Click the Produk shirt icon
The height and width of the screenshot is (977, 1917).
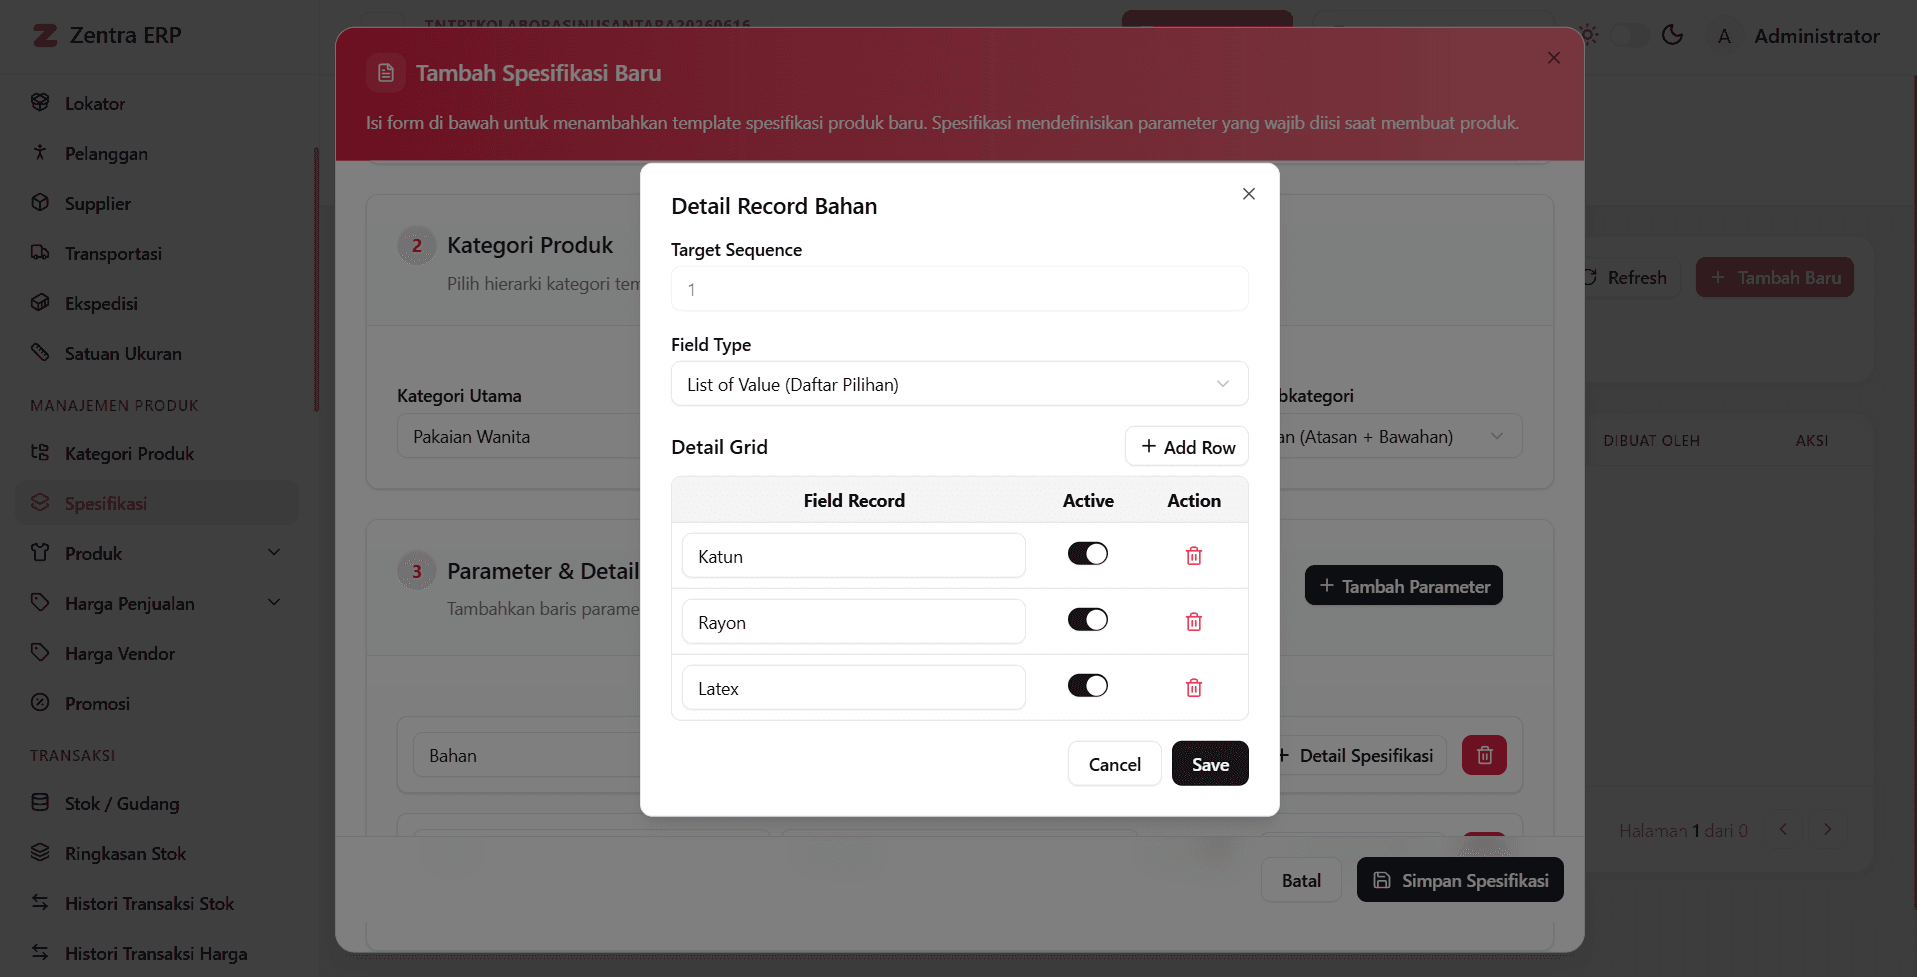pyautogui.click(x=40, y=552)
